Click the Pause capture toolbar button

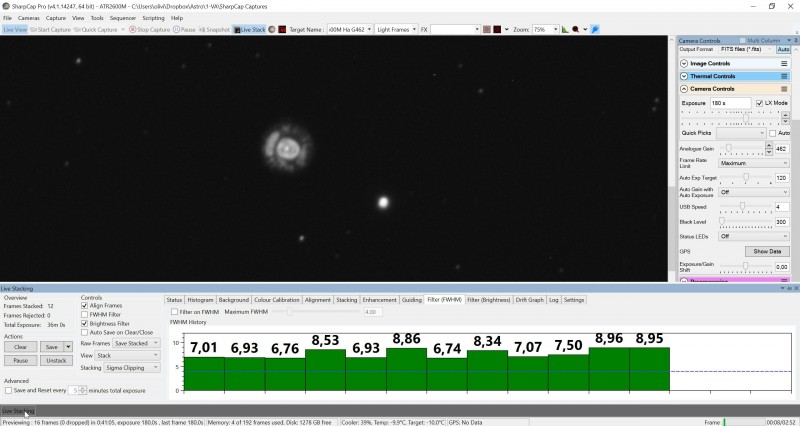point(184,30)
